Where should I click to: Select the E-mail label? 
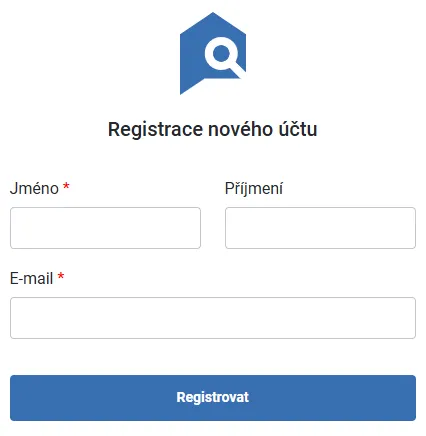click(32, 278)
